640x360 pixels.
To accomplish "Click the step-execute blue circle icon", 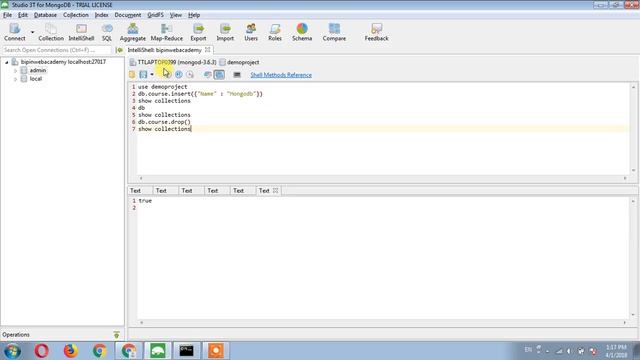I will click(179, 75).
